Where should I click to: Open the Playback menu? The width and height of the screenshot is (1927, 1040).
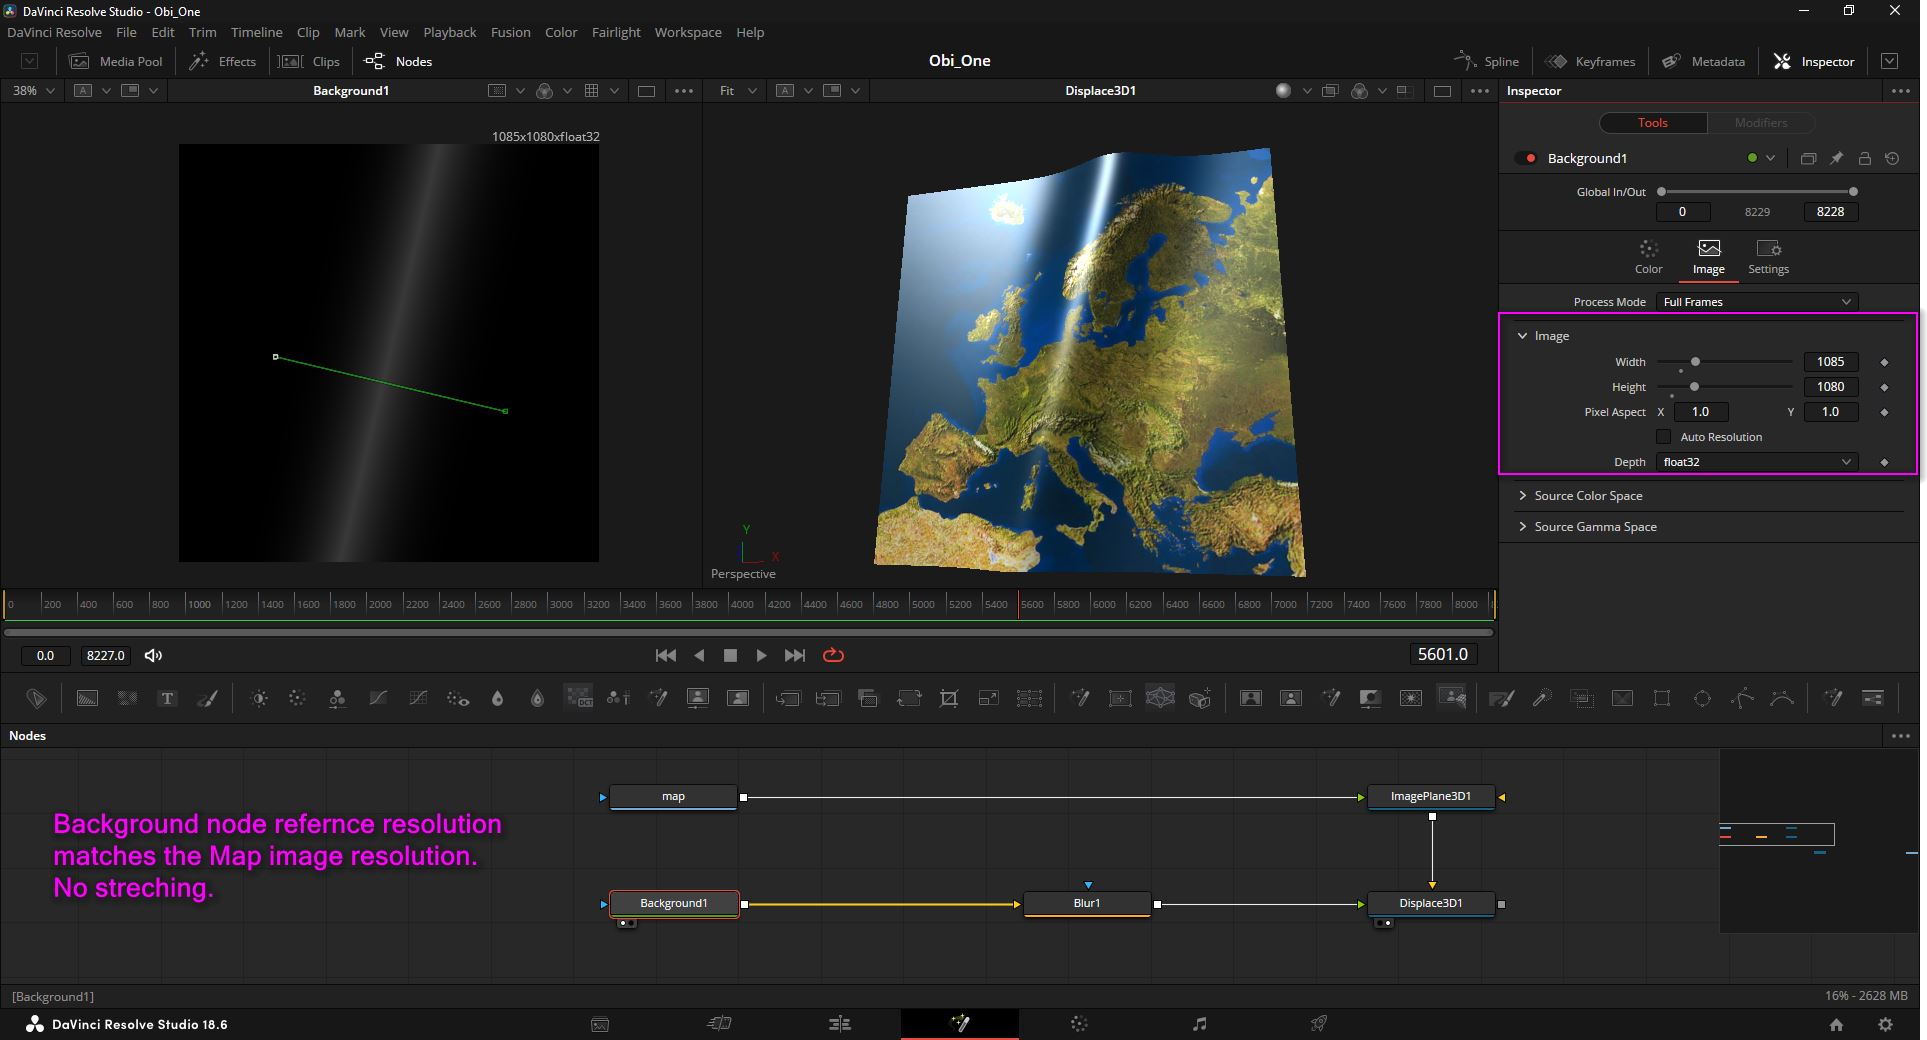(449, 32)
